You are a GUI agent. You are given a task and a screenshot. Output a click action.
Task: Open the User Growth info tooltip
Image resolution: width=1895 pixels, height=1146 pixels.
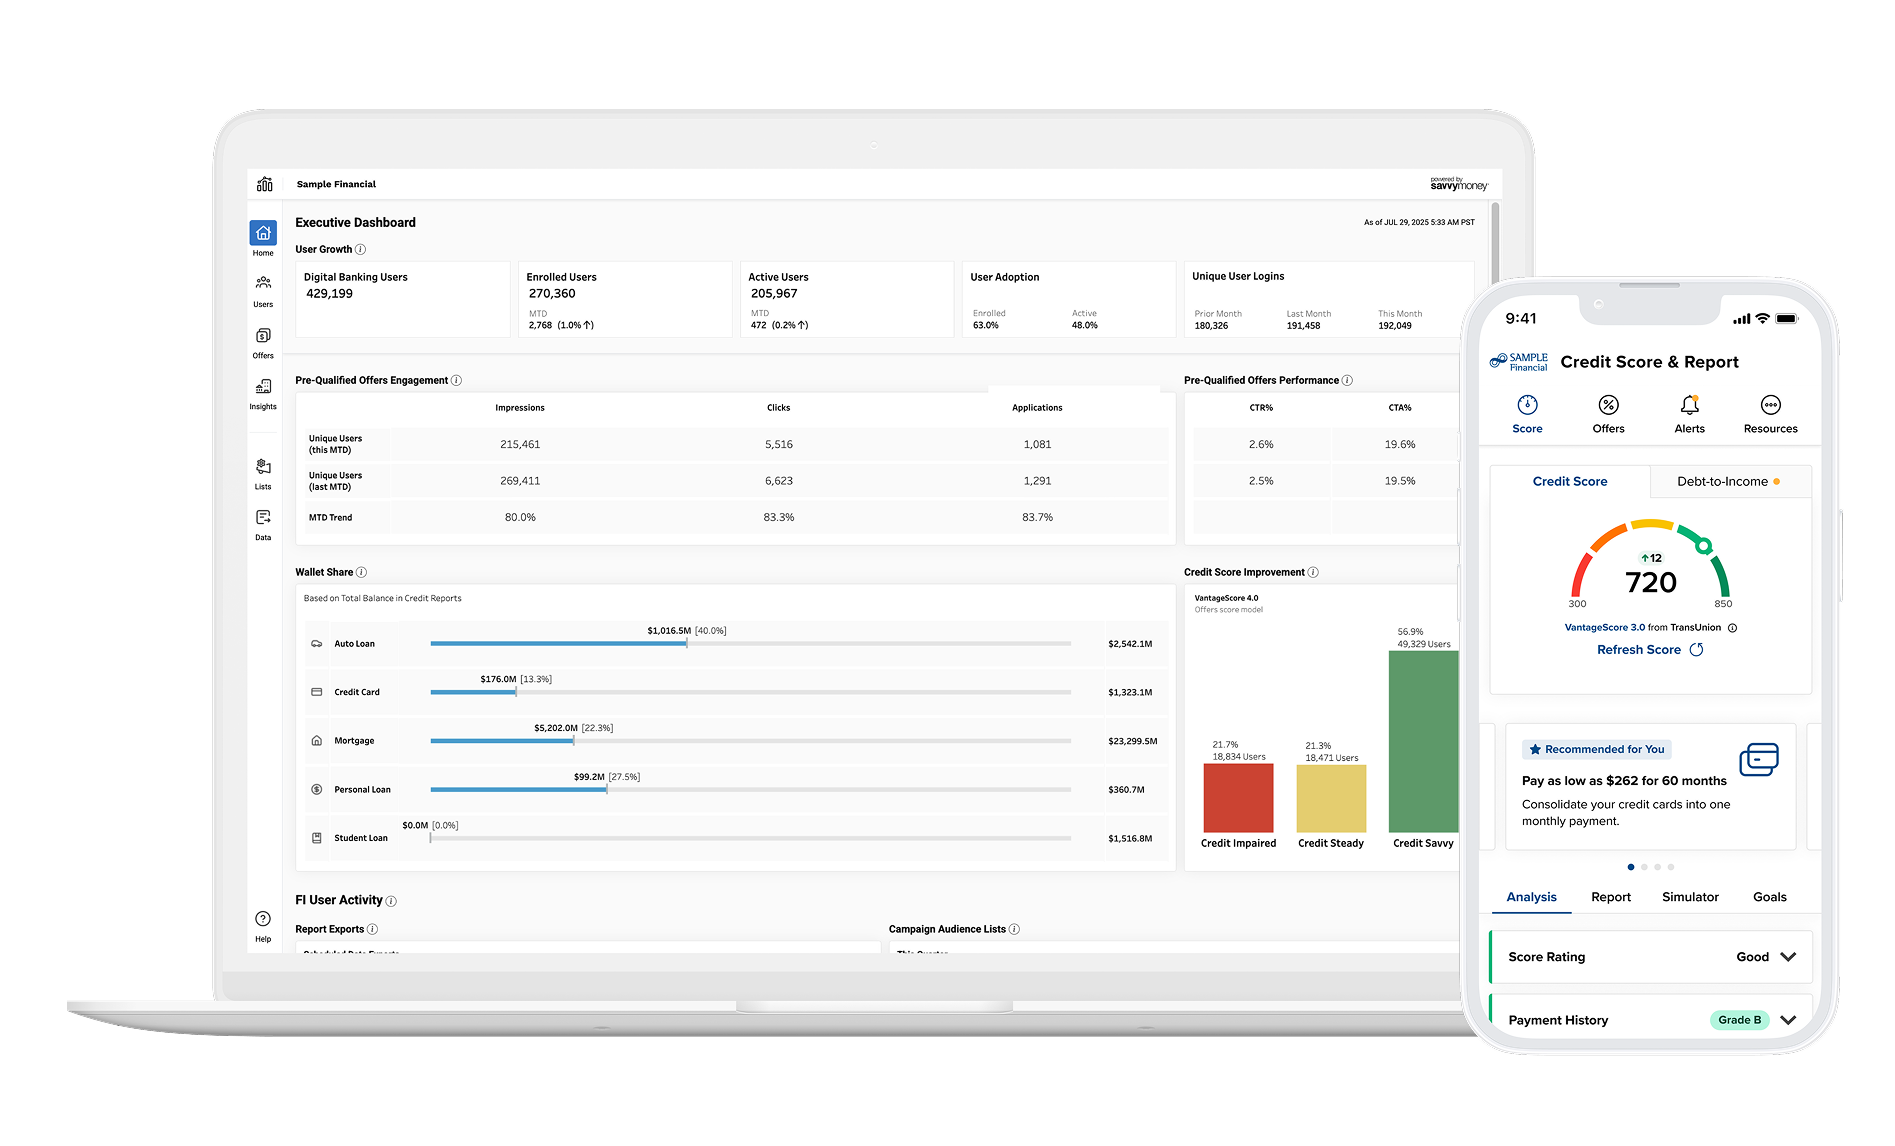pos(360,249)
